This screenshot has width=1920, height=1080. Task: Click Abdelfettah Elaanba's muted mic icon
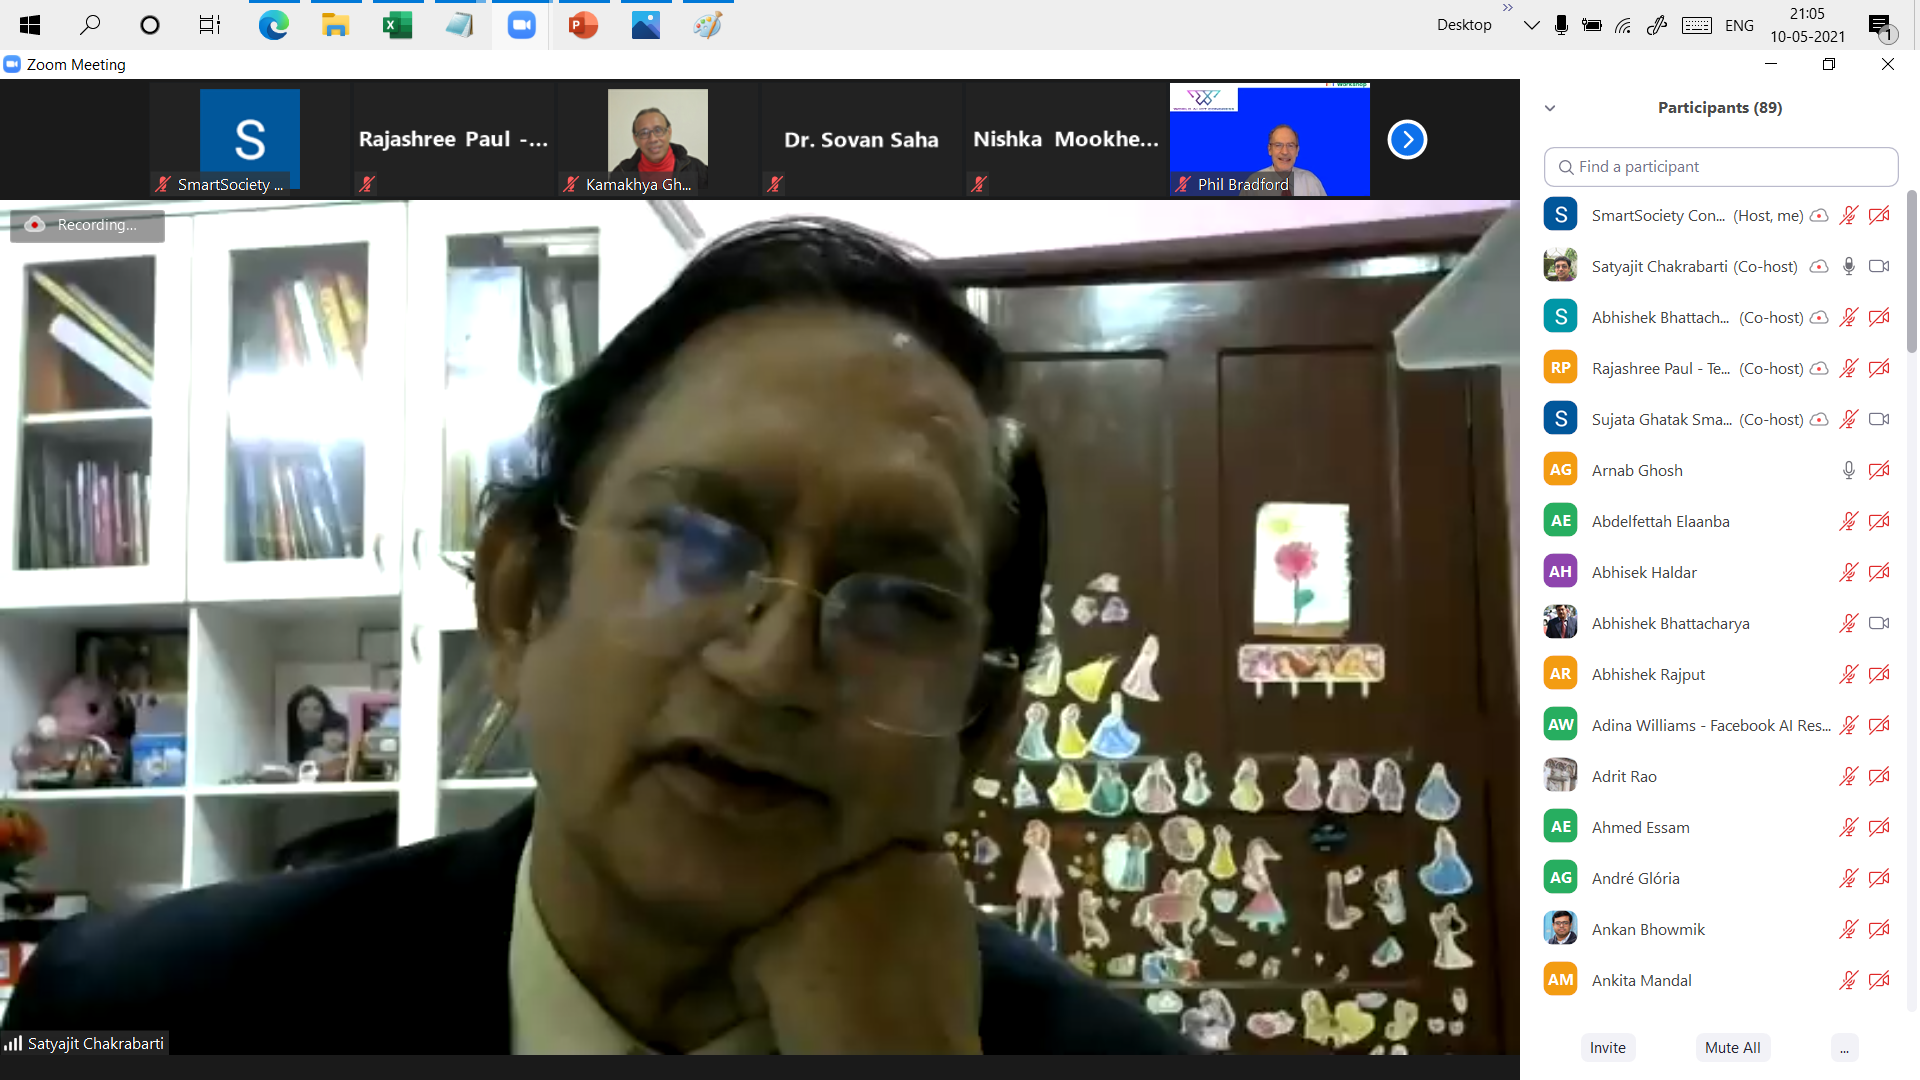(1848, 521)
